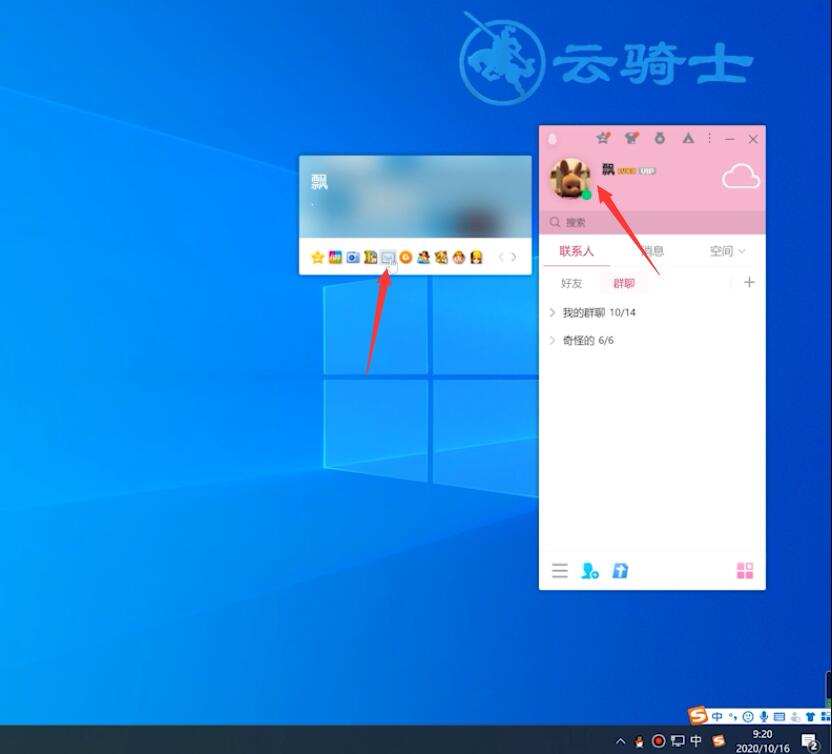Click the QQ penguin tray icon
This screenshot has height=754, width=832.
click(639, 741)
